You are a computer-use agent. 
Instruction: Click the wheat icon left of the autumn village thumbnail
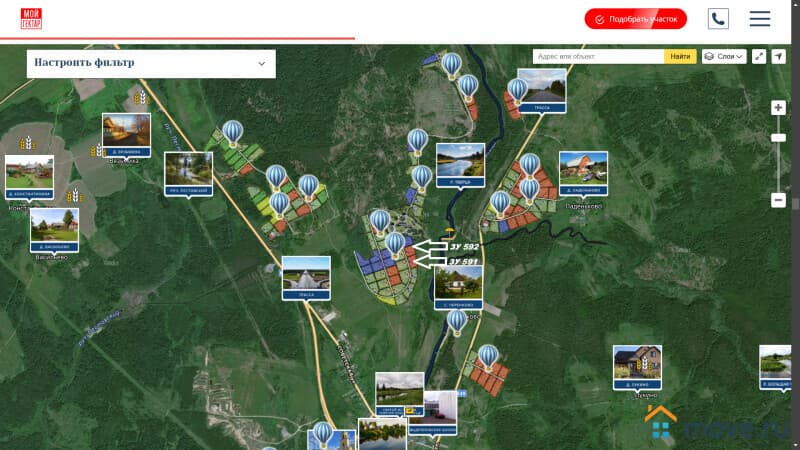click(x=97, y=151)
